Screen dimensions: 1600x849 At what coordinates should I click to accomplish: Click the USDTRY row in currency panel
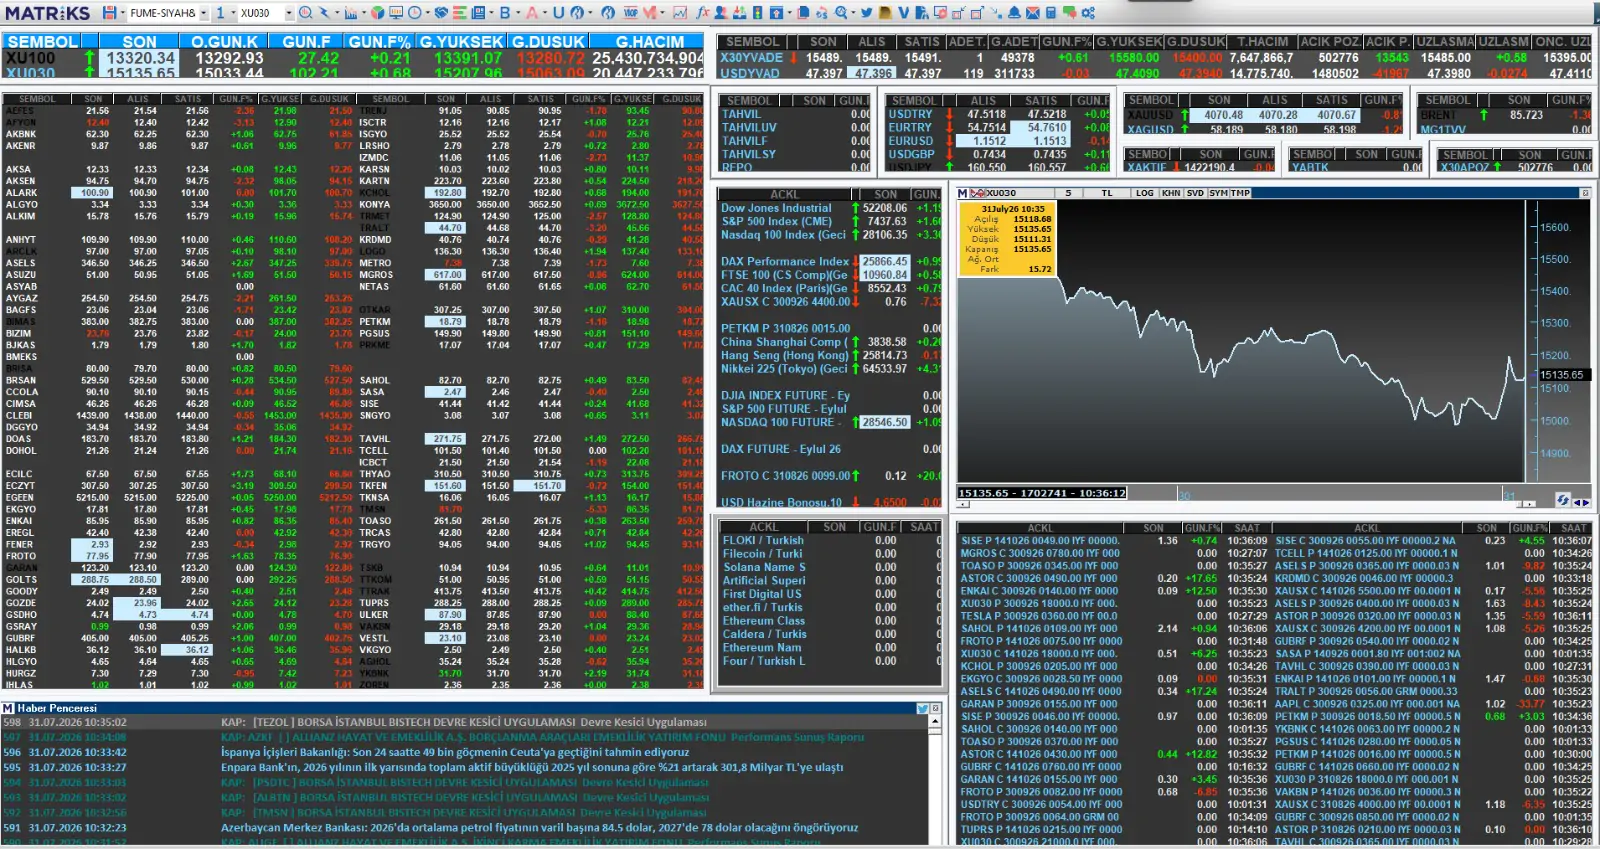point(997,114)
